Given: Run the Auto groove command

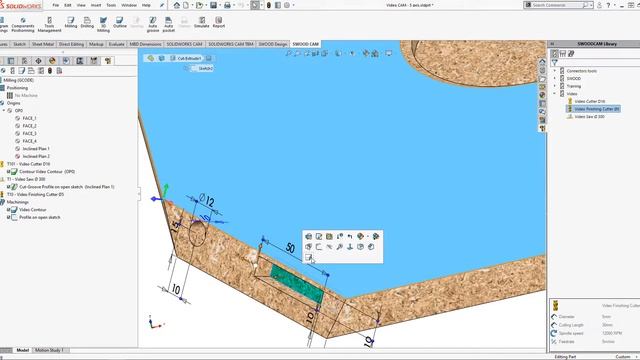Looking at the screenshot, I should (x=153, y=24).
